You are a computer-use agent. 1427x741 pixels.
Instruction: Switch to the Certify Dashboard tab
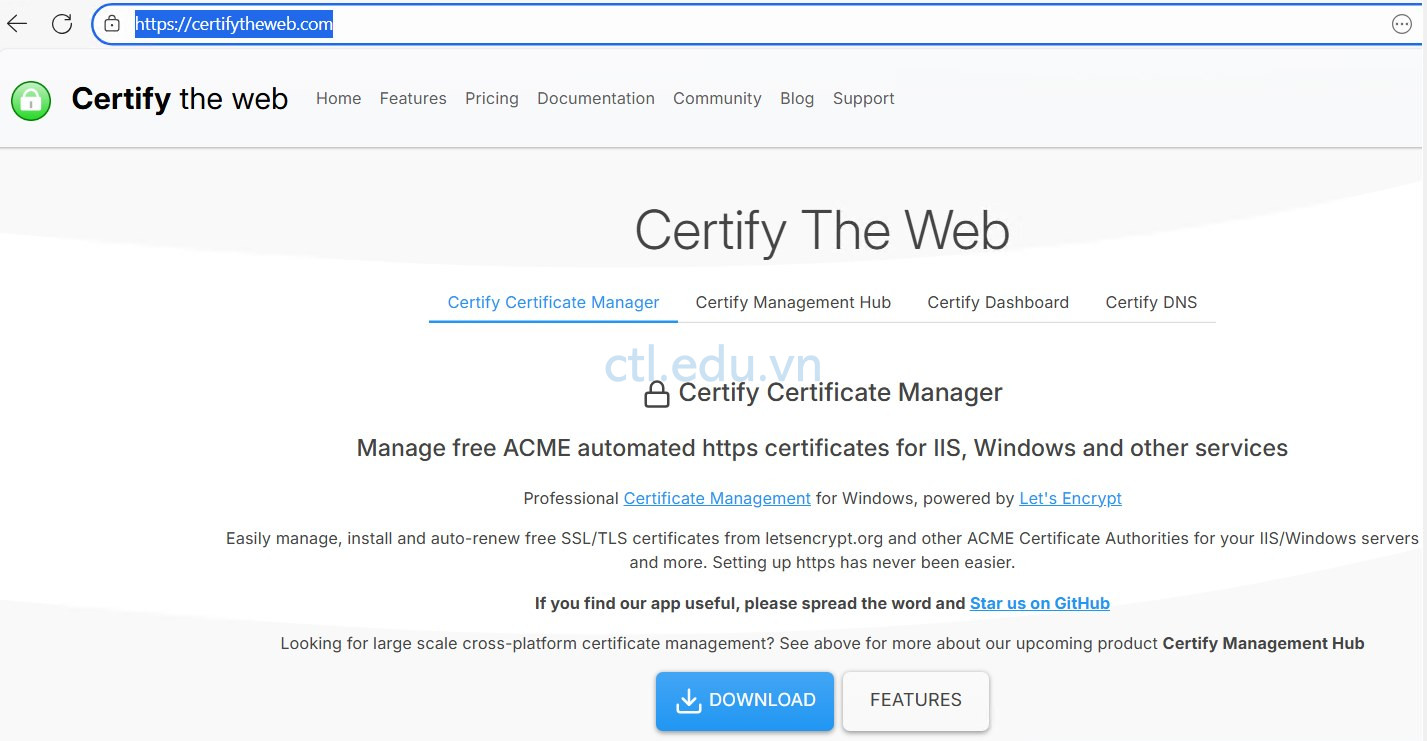coord(998,302)
